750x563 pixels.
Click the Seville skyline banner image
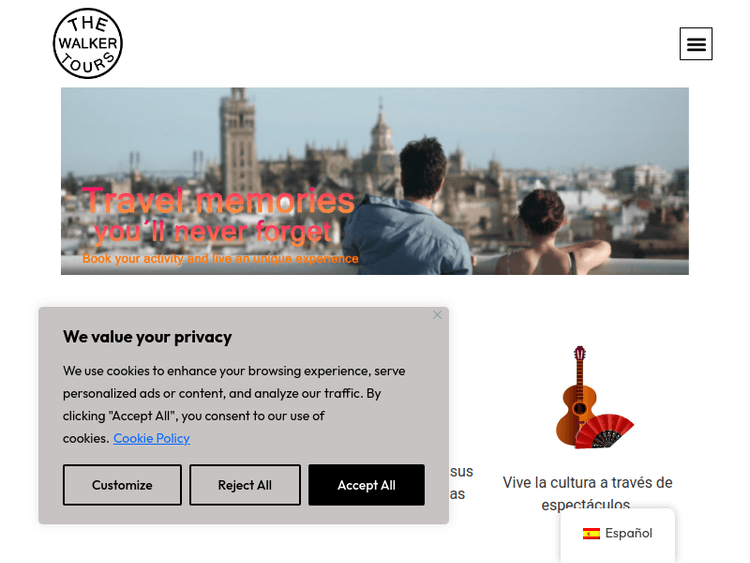pyautogui.click(x=375, y=181)
